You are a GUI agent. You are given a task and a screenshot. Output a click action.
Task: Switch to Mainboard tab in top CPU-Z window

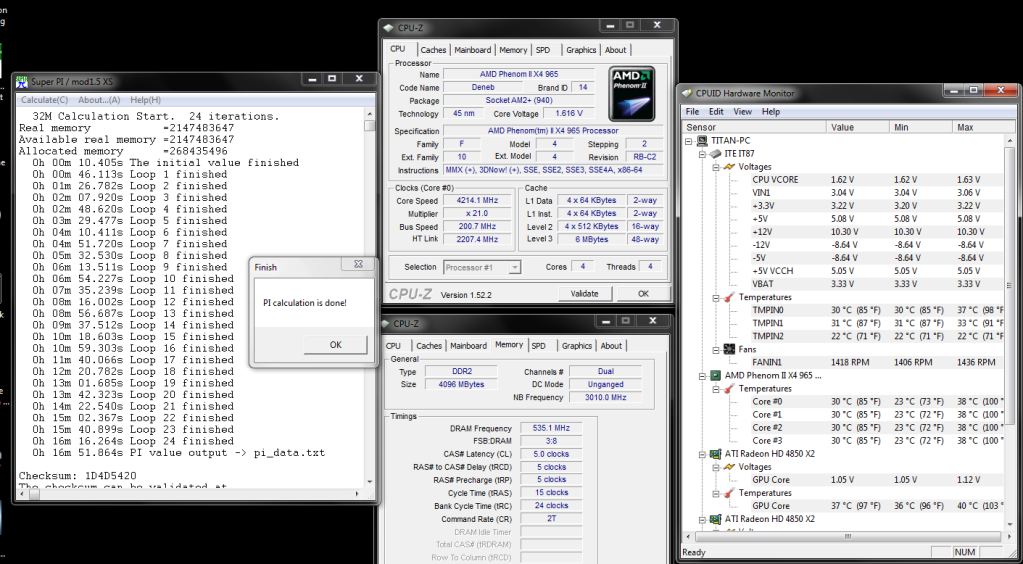(472, 50)
